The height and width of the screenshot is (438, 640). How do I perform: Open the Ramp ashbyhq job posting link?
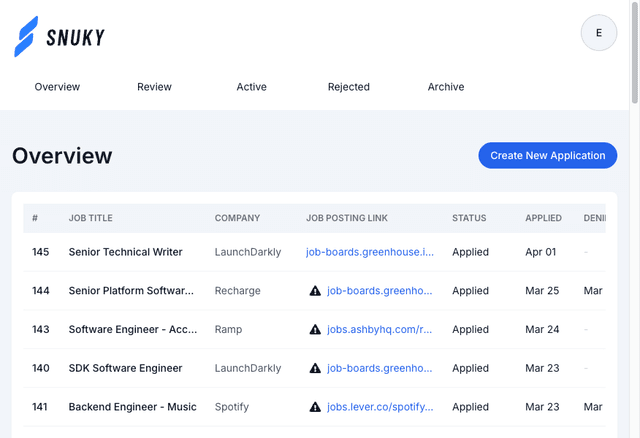pyautogui.click(x=379, y=329)
